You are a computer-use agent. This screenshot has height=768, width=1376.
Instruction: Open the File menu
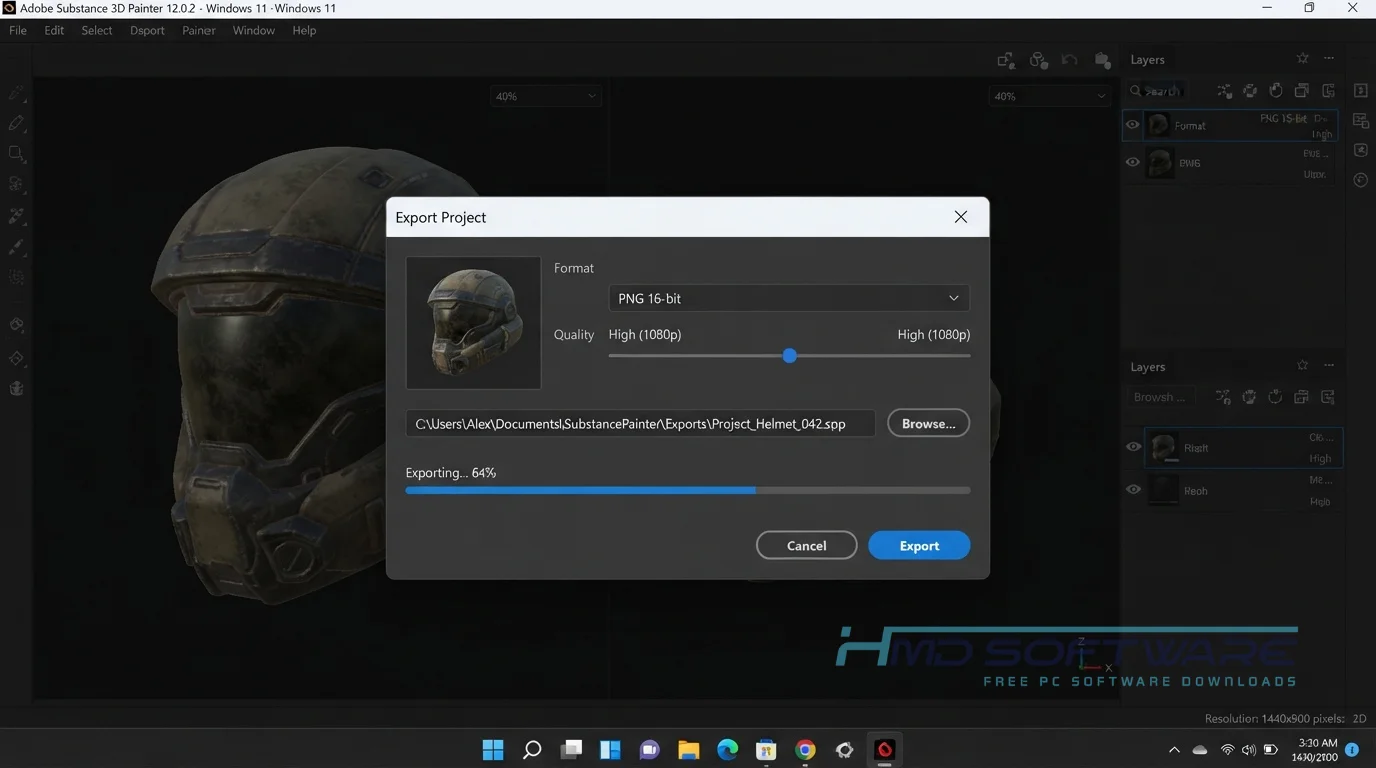click(18, 30)
